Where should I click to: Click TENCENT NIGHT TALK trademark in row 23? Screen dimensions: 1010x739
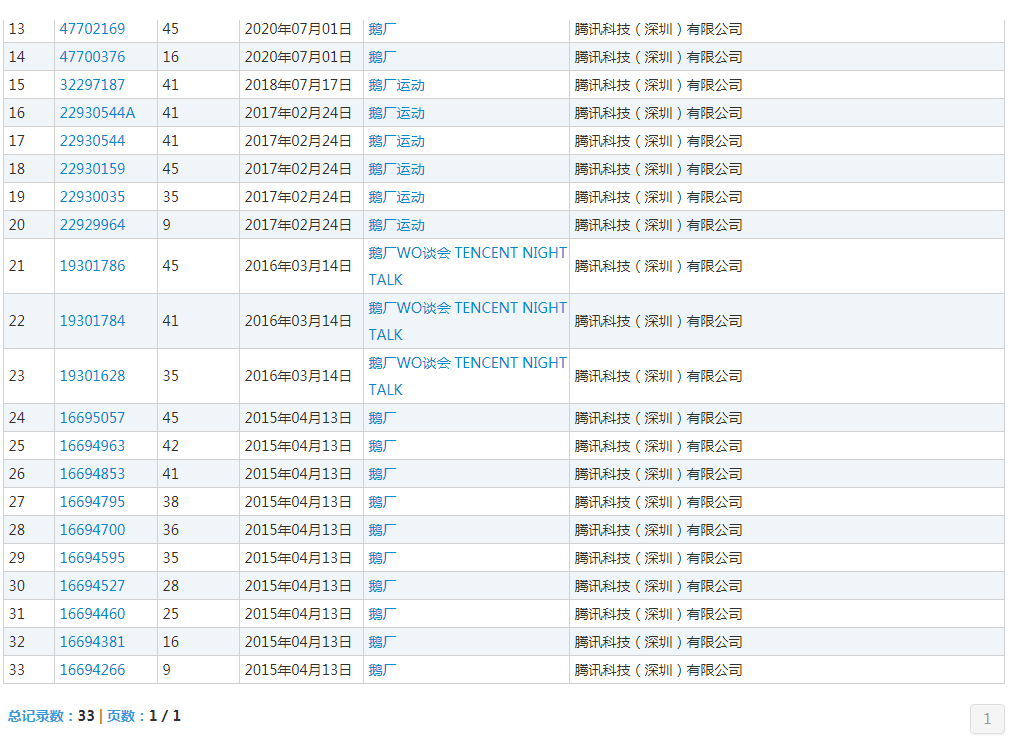point(467,376)
